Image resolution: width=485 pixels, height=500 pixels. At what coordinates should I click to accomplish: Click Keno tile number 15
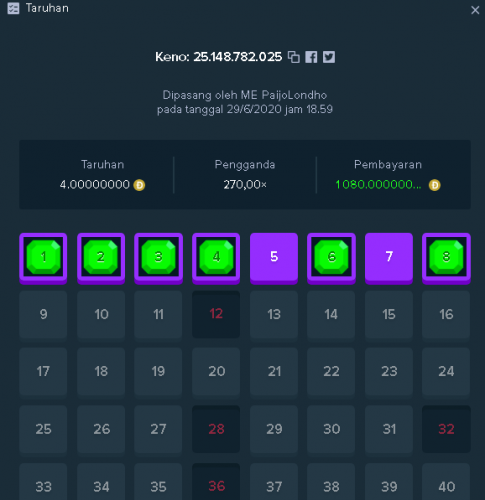click(389, 314)
